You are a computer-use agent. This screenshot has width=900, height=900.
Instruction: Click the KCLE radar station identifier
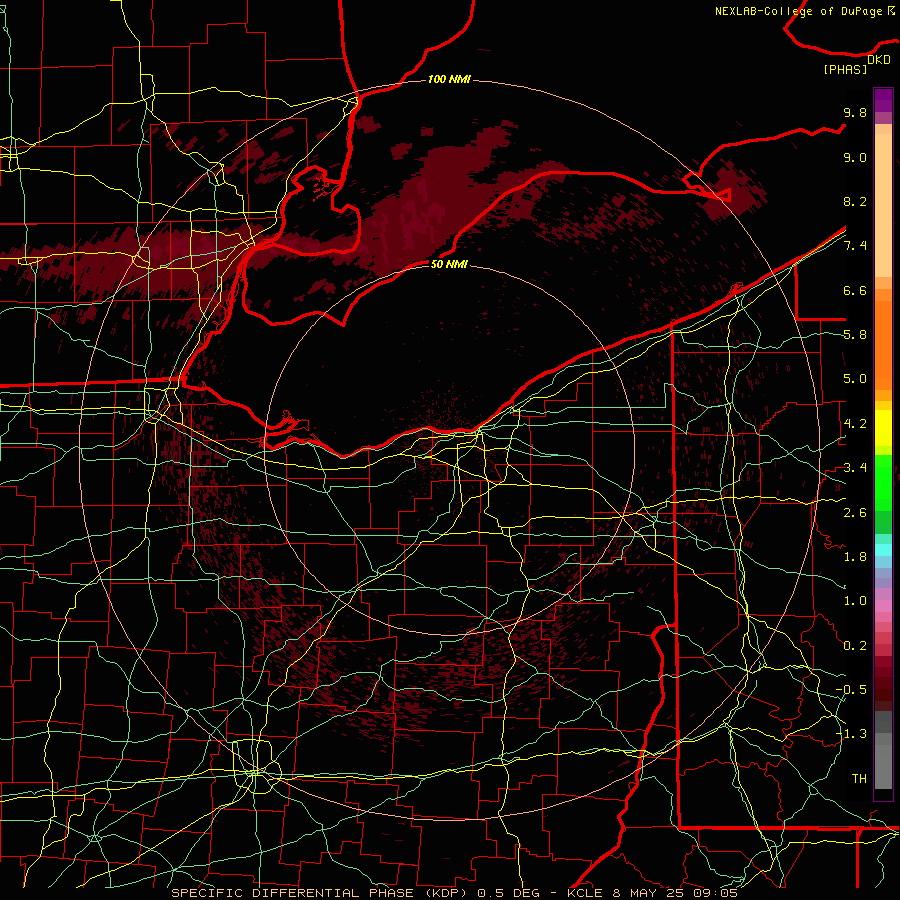[x=586, y=893]
